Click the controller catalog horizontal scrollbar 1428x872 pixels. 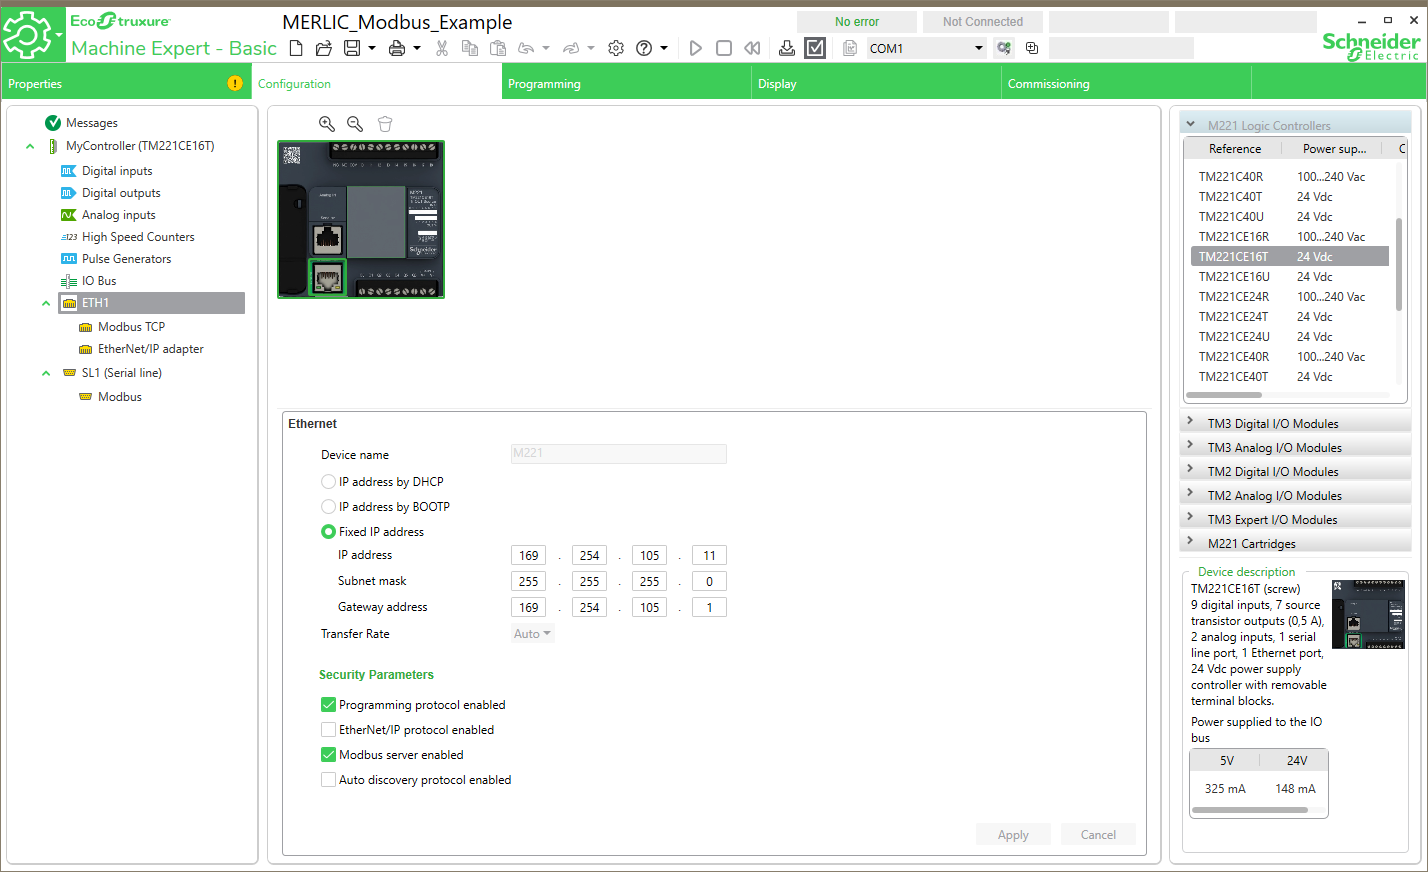(x=1238, y=395)
